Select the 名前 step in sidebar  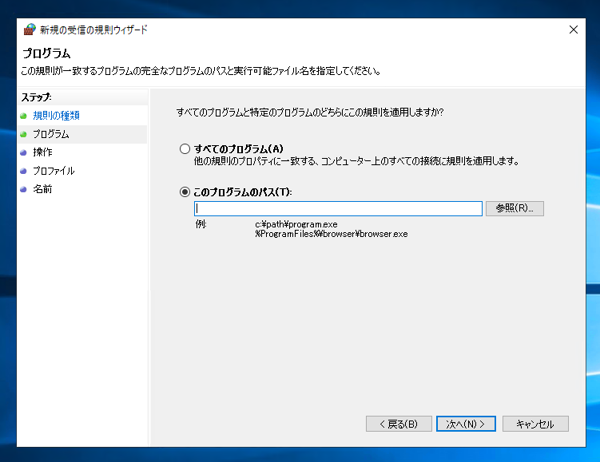[x=42, y=189]
